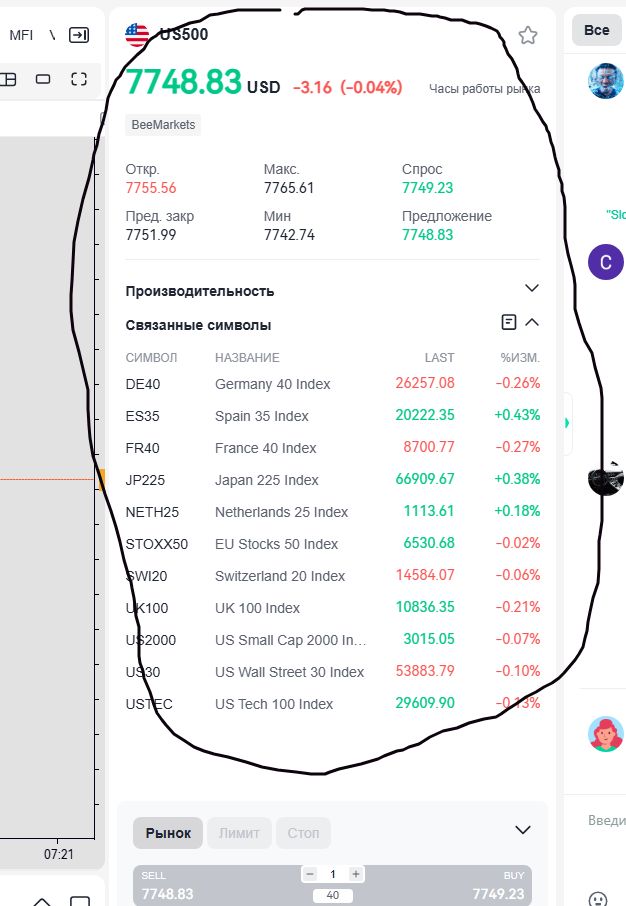Viewport: 626px width, 906px height.
Task: Switch to fullscreen chart mode icon
Action: 79,79
